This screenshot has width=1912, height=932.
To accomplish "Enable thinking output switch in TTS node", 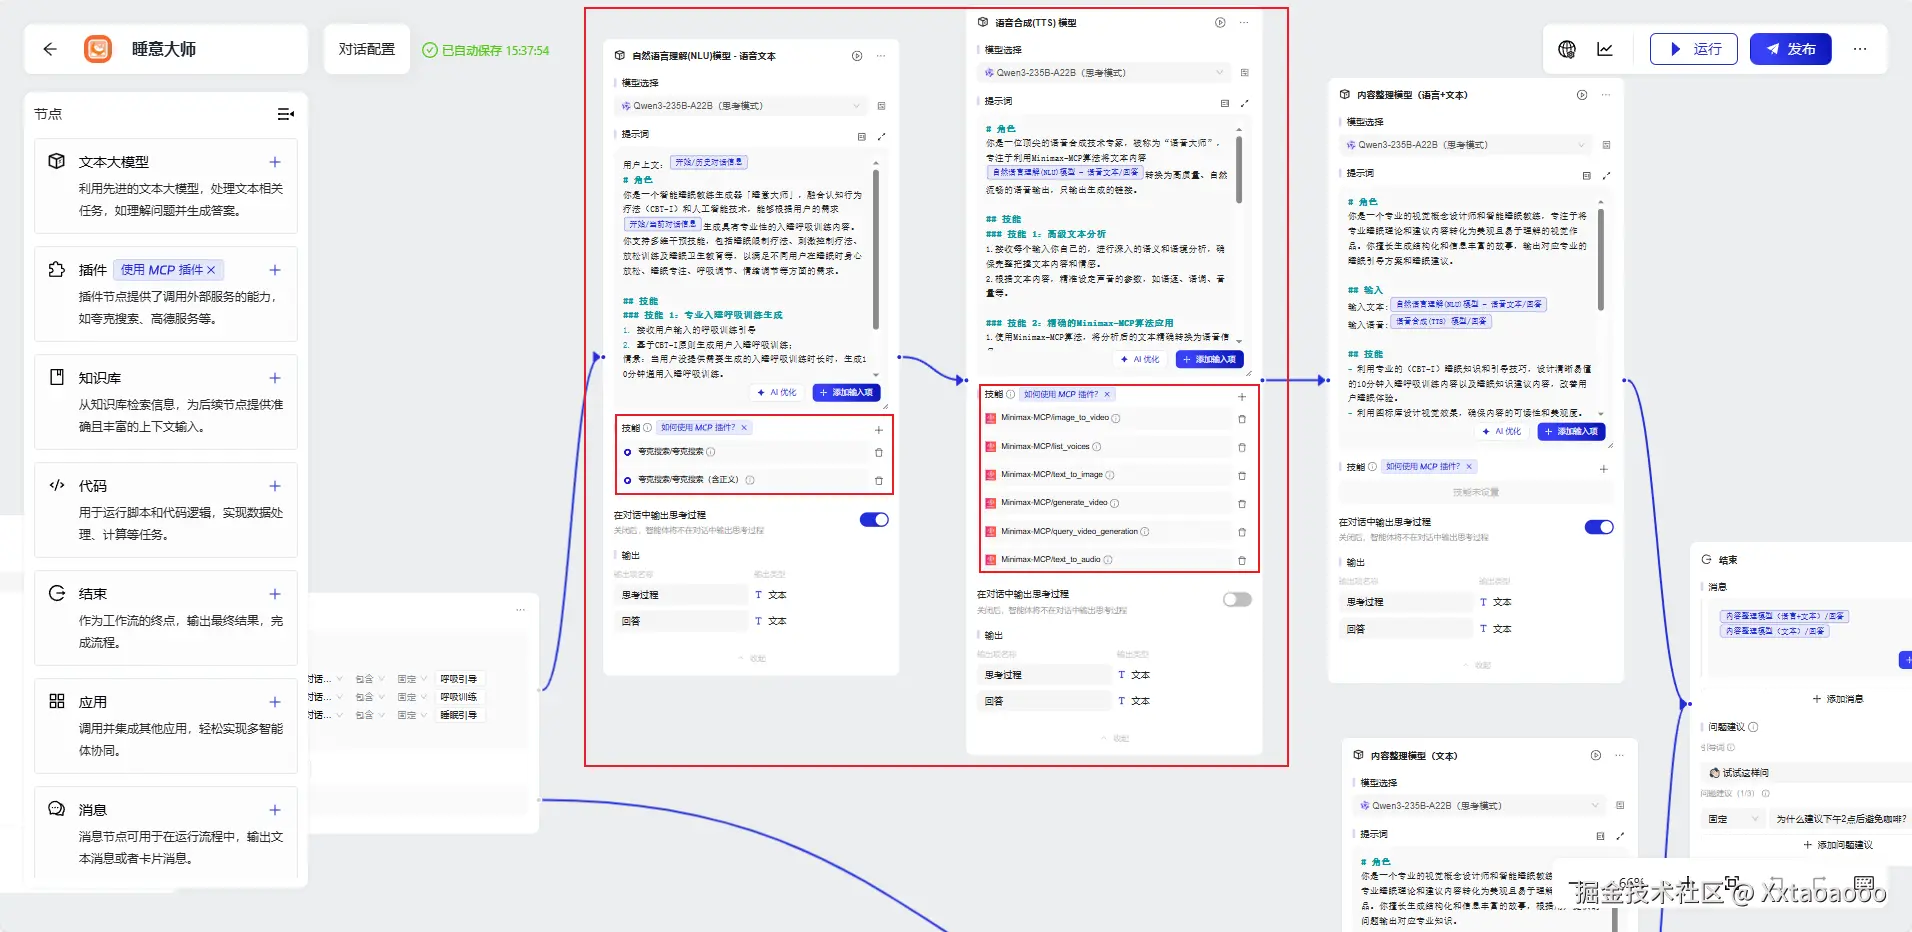I will 1237,600.
